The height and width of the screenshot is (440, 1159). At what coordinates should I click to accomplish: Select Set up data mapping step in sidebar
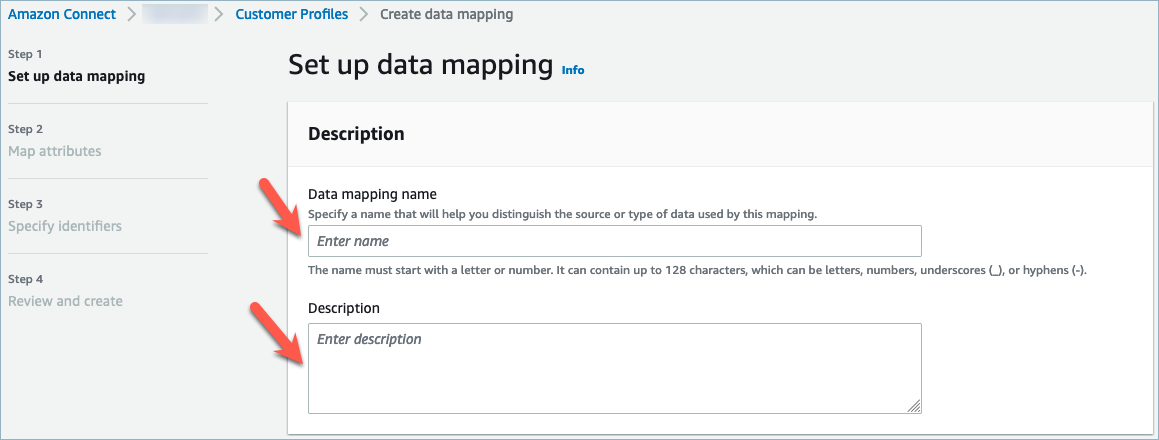pos(76,76)
